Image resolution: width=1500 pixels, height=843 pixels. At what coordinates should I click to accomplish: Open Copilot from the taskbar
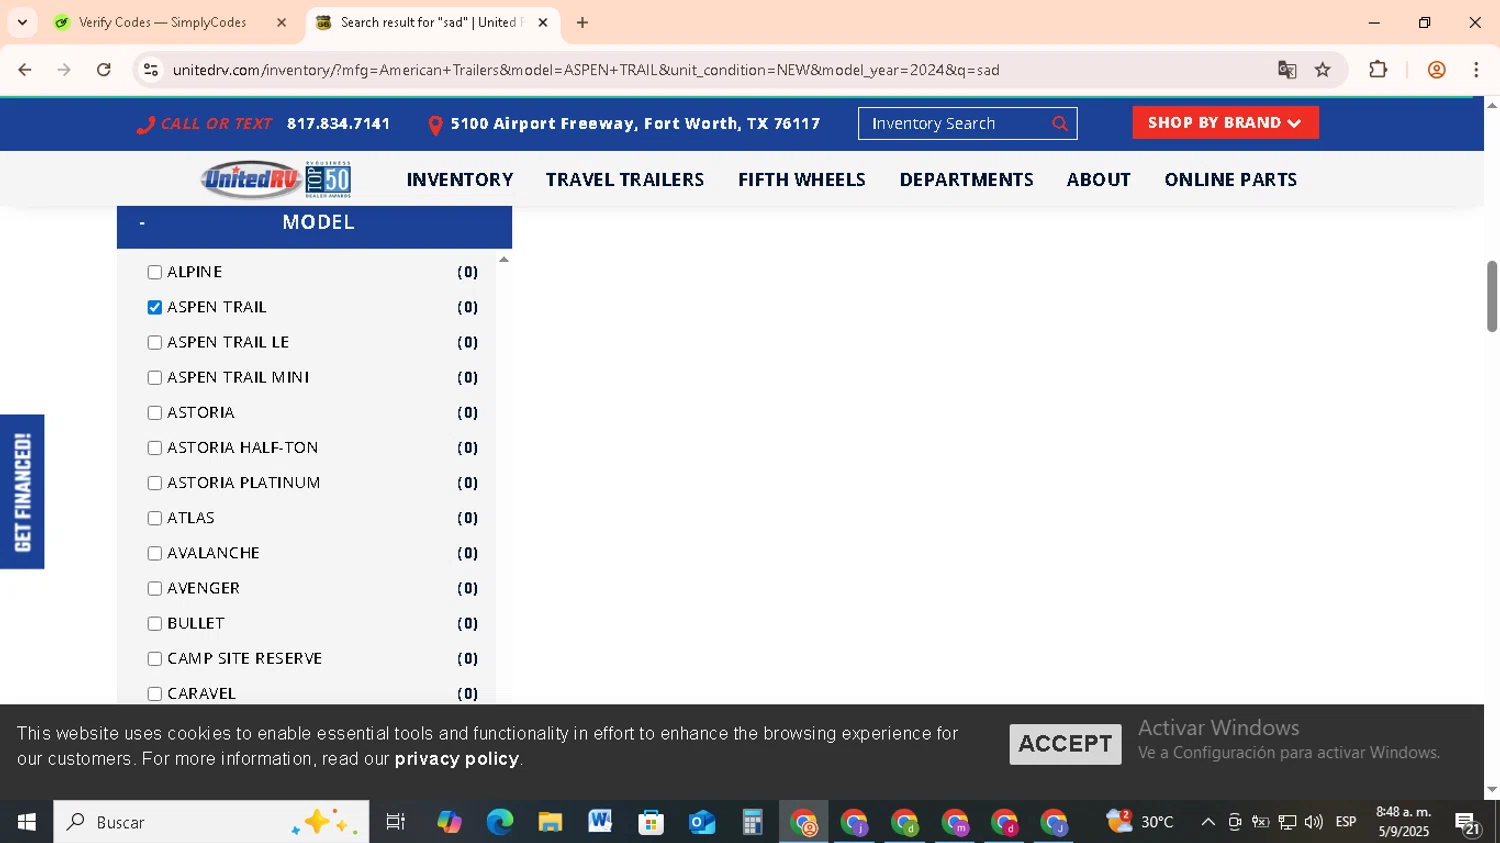click(449, 822)
